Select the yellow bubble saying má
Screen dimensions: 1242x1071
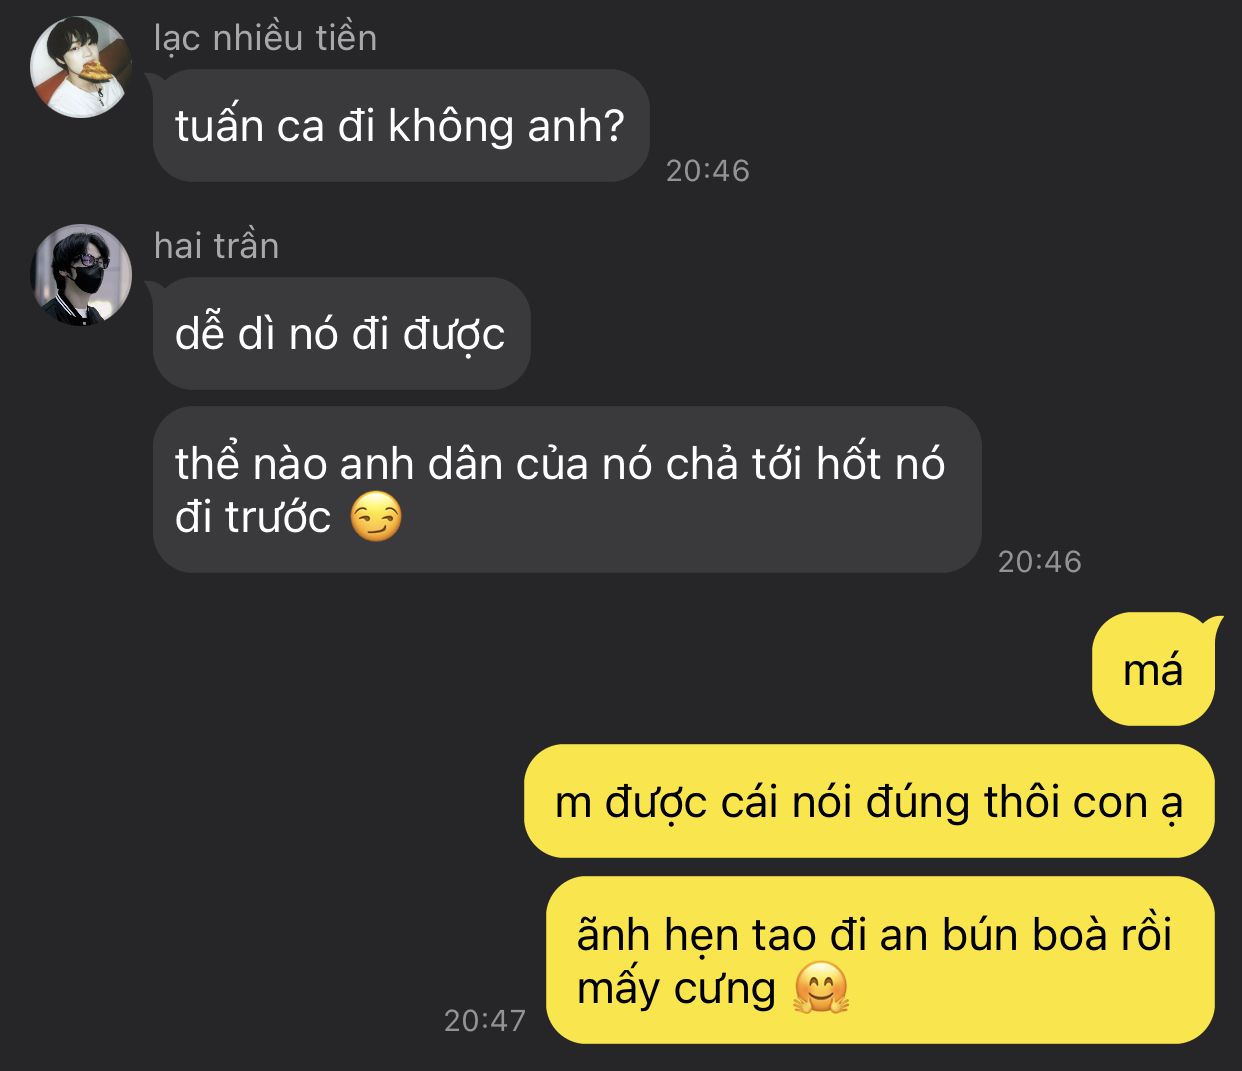pos(1155,669)
